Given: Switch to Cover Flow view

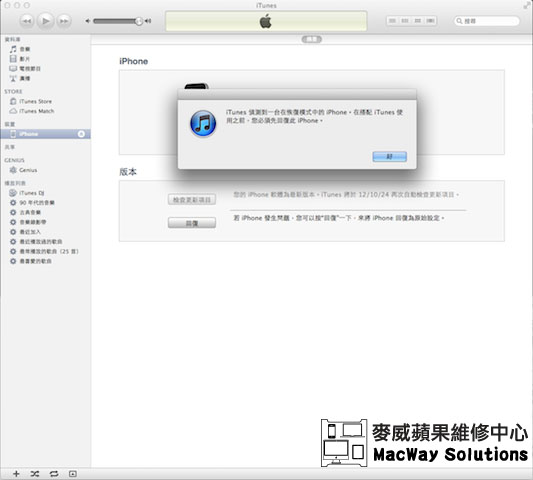Looking at the screenshot, I should [430, 21].
